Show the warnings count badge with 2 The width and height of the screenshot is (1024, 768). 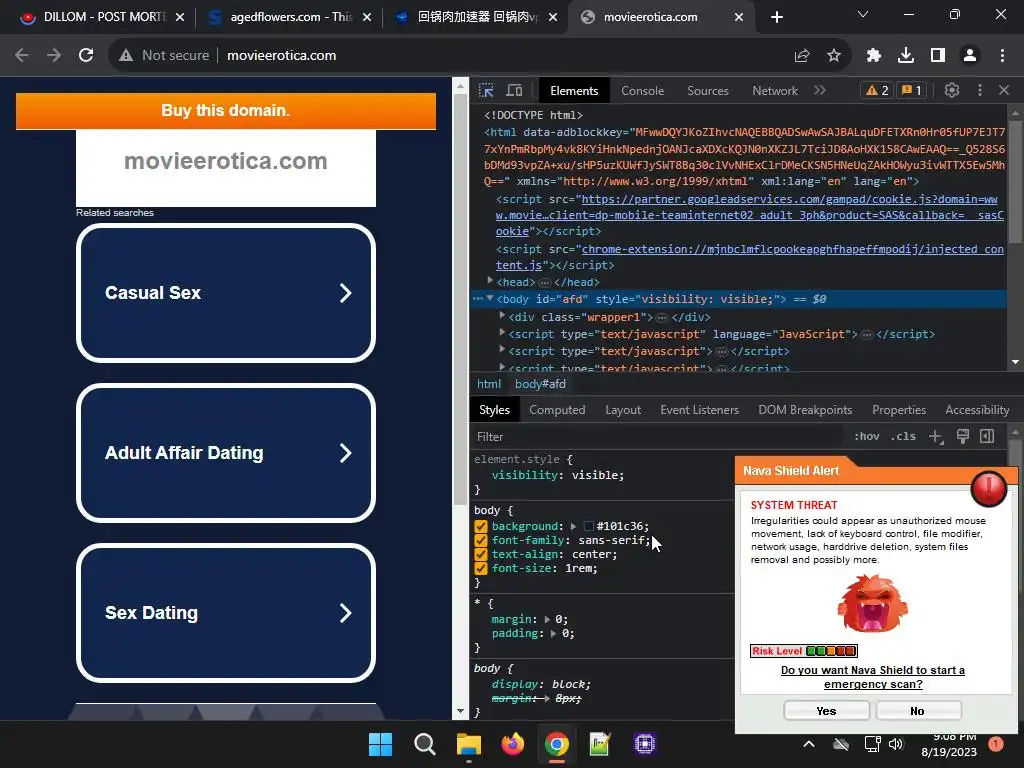click(877, 90)
